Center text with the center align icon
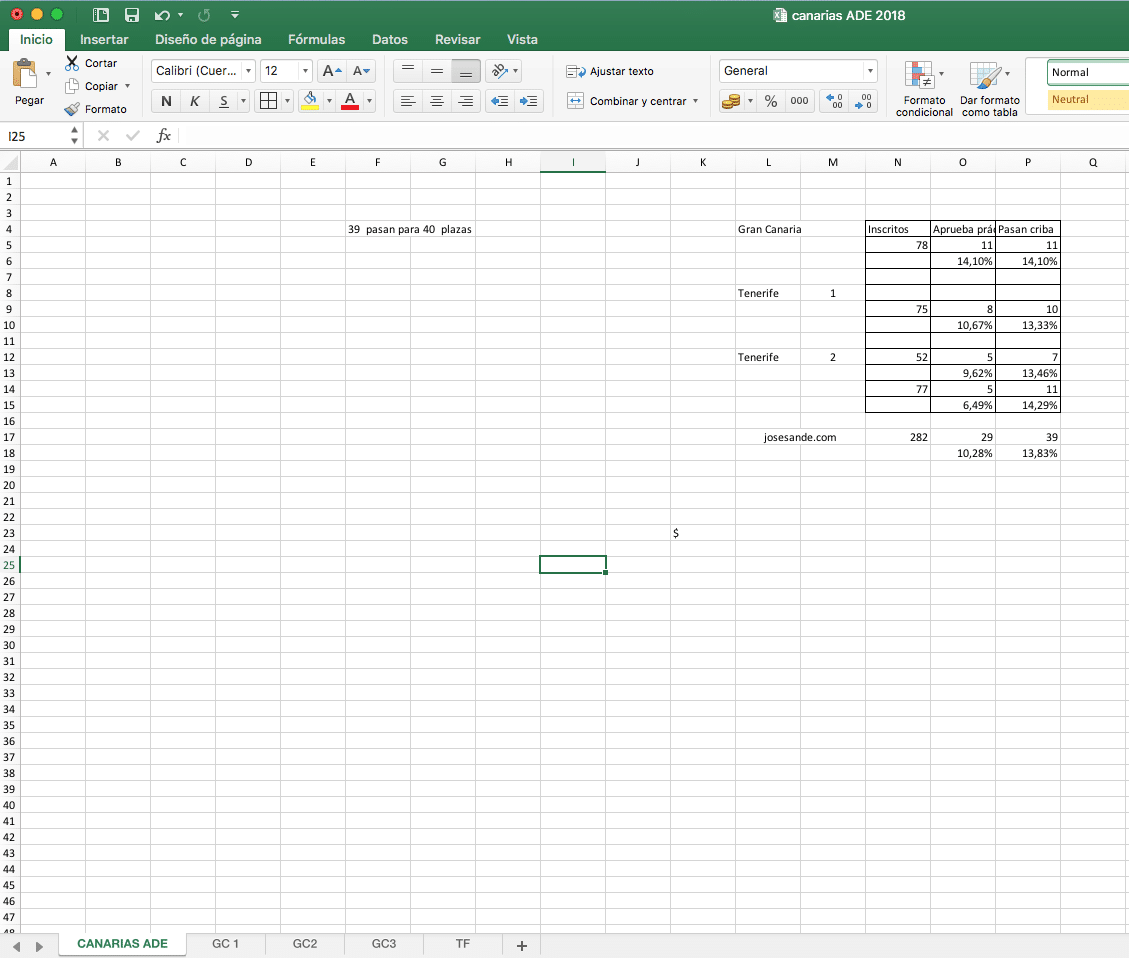Image resolution: width=1129 pixels, height=958 pixels. point(436,101)
